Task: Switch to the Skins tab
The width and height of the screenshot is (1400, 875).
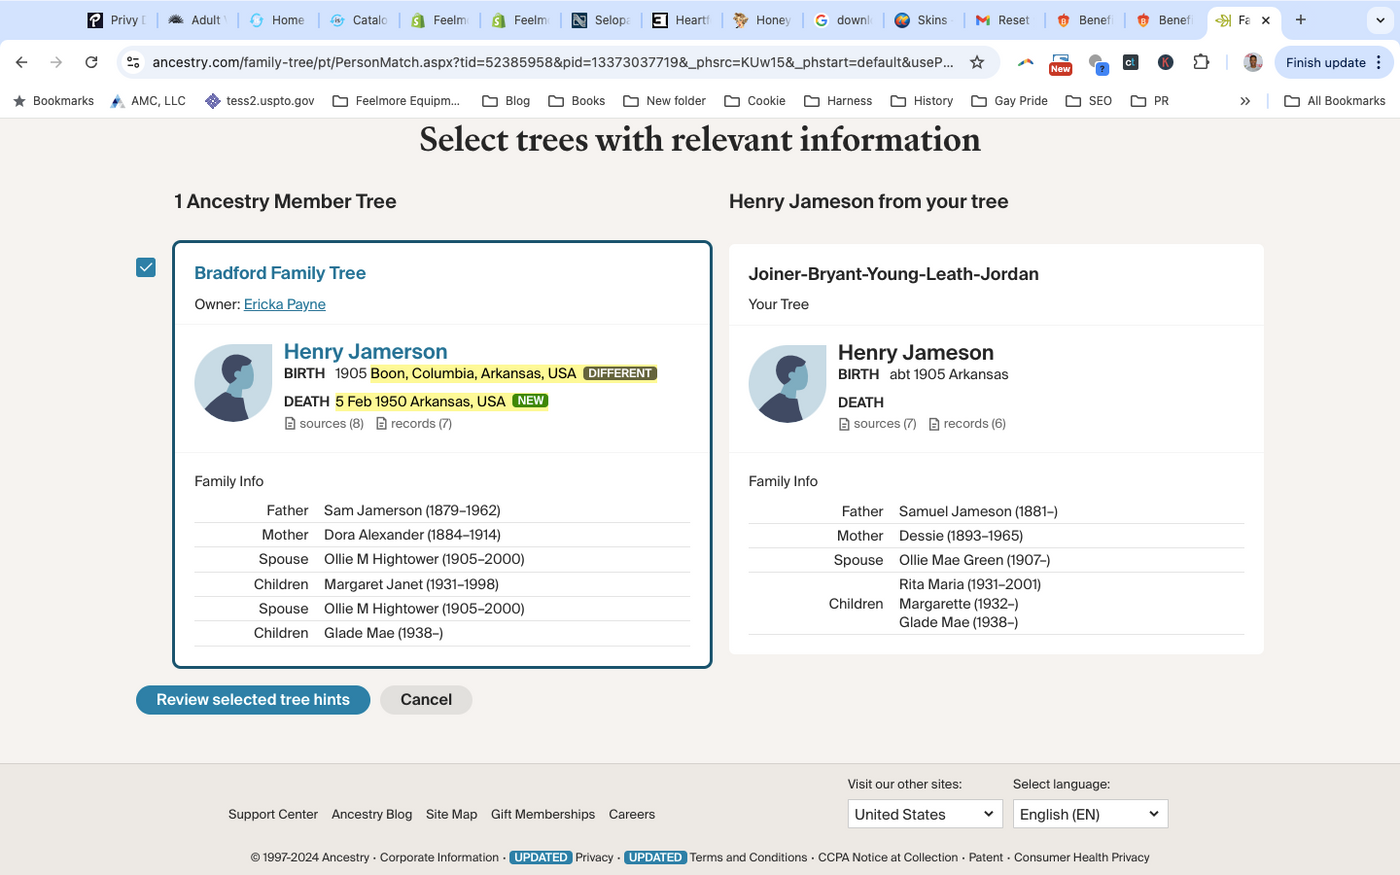Action: pos(922,20)
